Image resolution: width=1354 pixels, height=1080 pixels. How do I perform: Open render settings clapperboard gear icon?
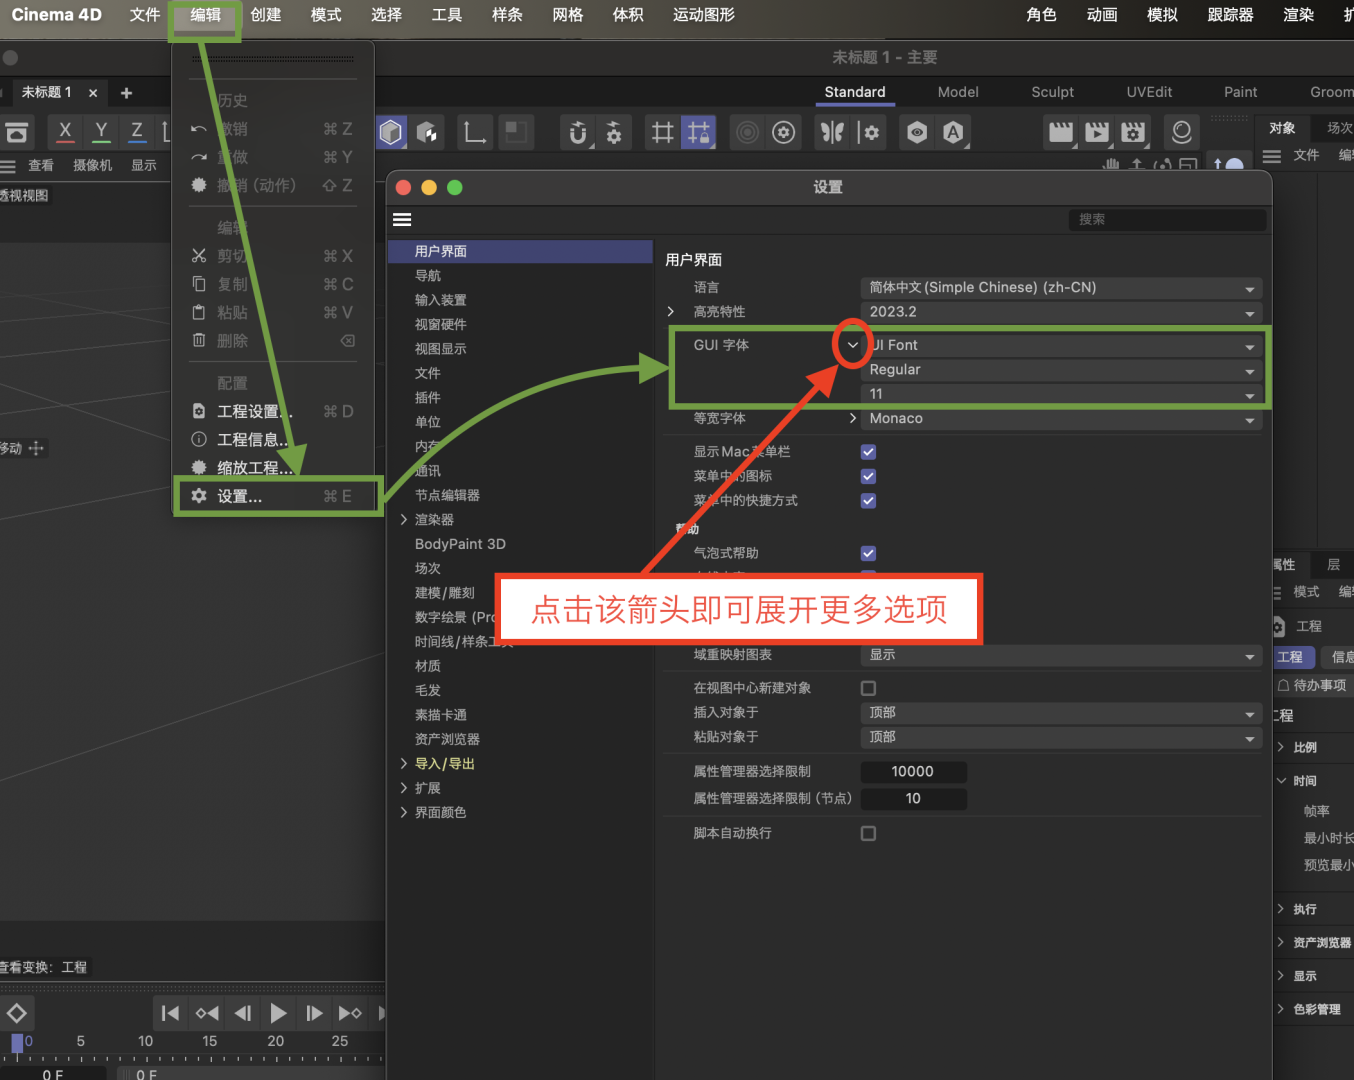tap(1133, 132)
